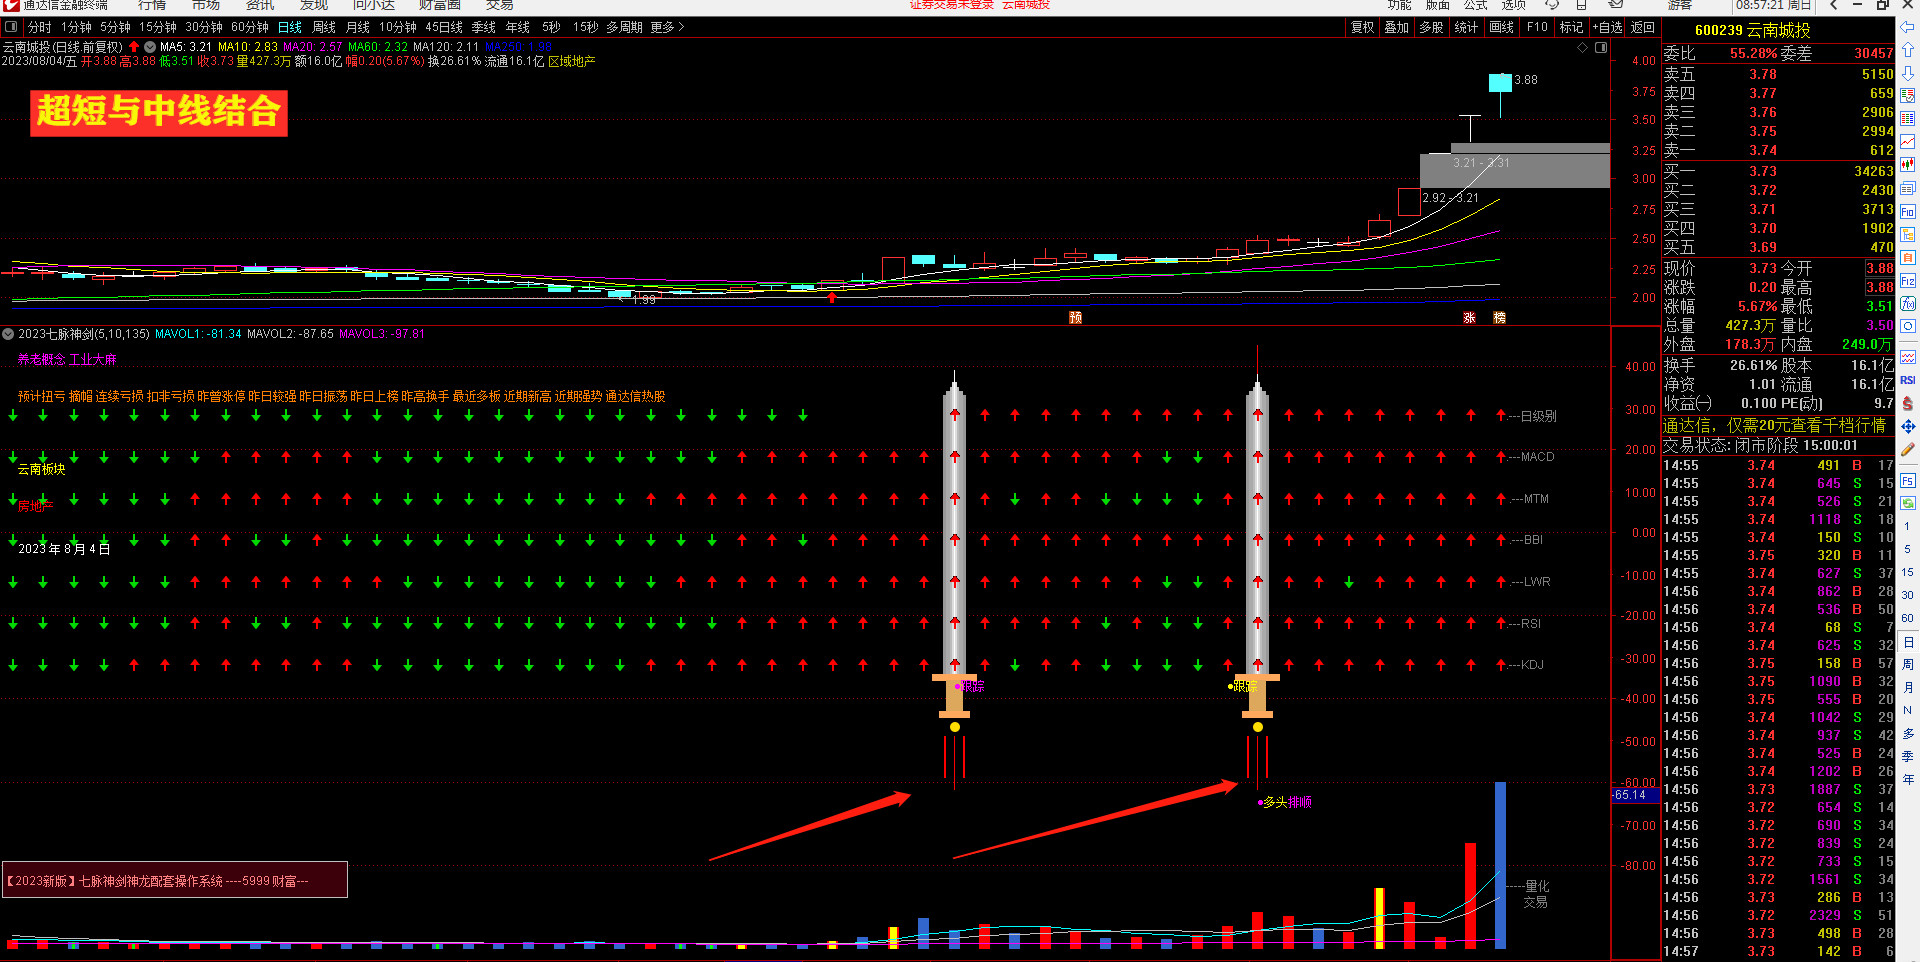Click the 涨 marker on the time axis
Image resolution: width=1920 pixels, height=962 pixels.
coord(1469,318)
